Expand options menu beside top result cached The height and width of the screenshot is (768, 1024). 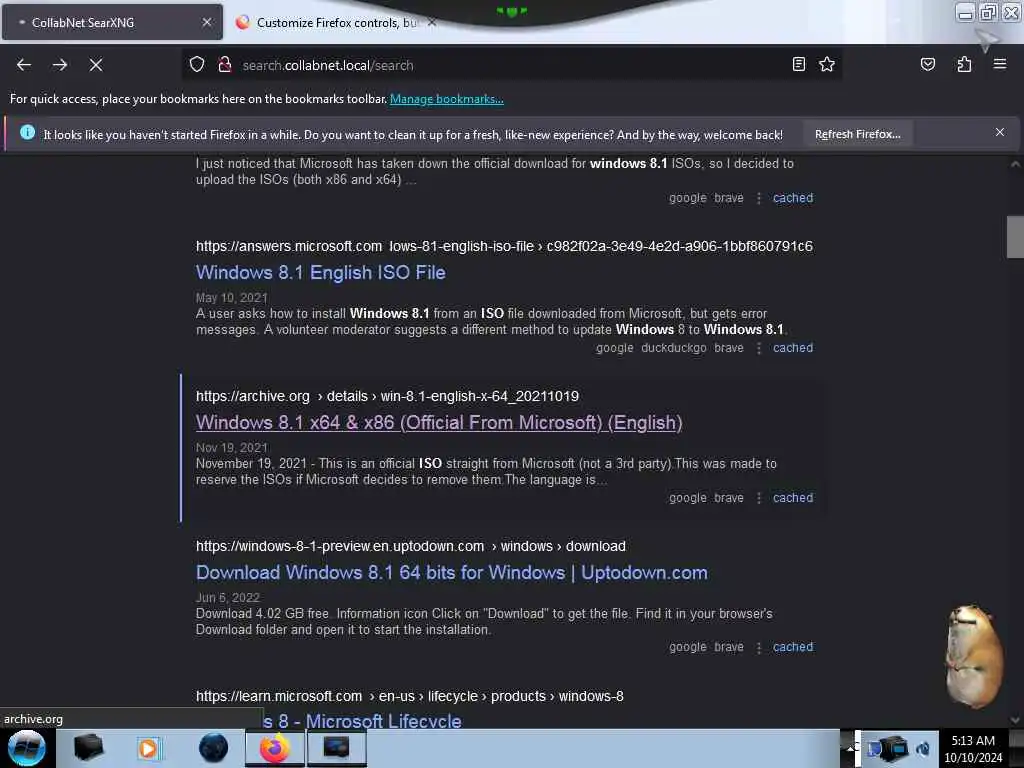[x=759, y=199]
